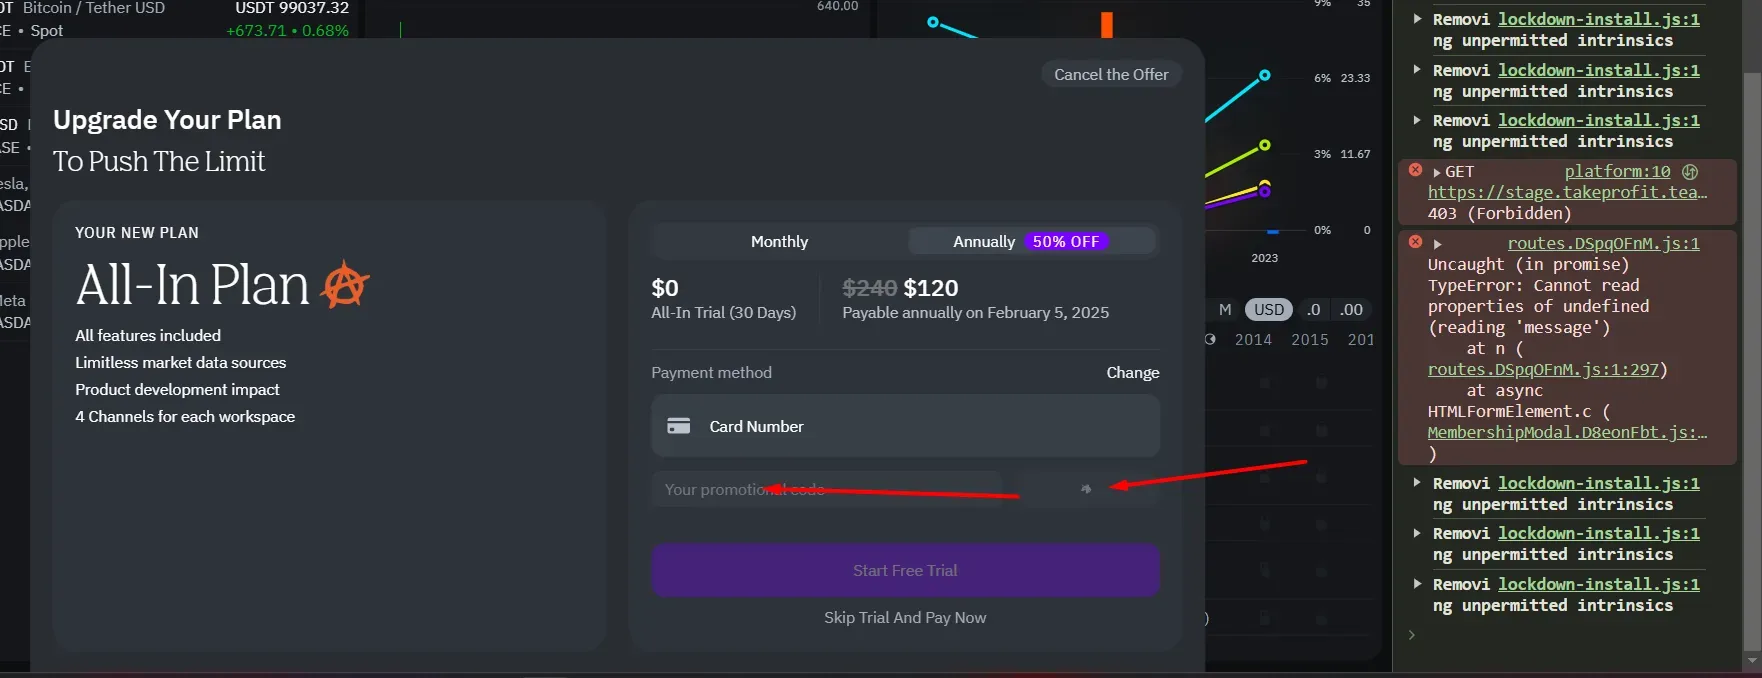Click the pie icon left of 2014
This screenshot has width=1762, height=678.
coord(1210,340)
